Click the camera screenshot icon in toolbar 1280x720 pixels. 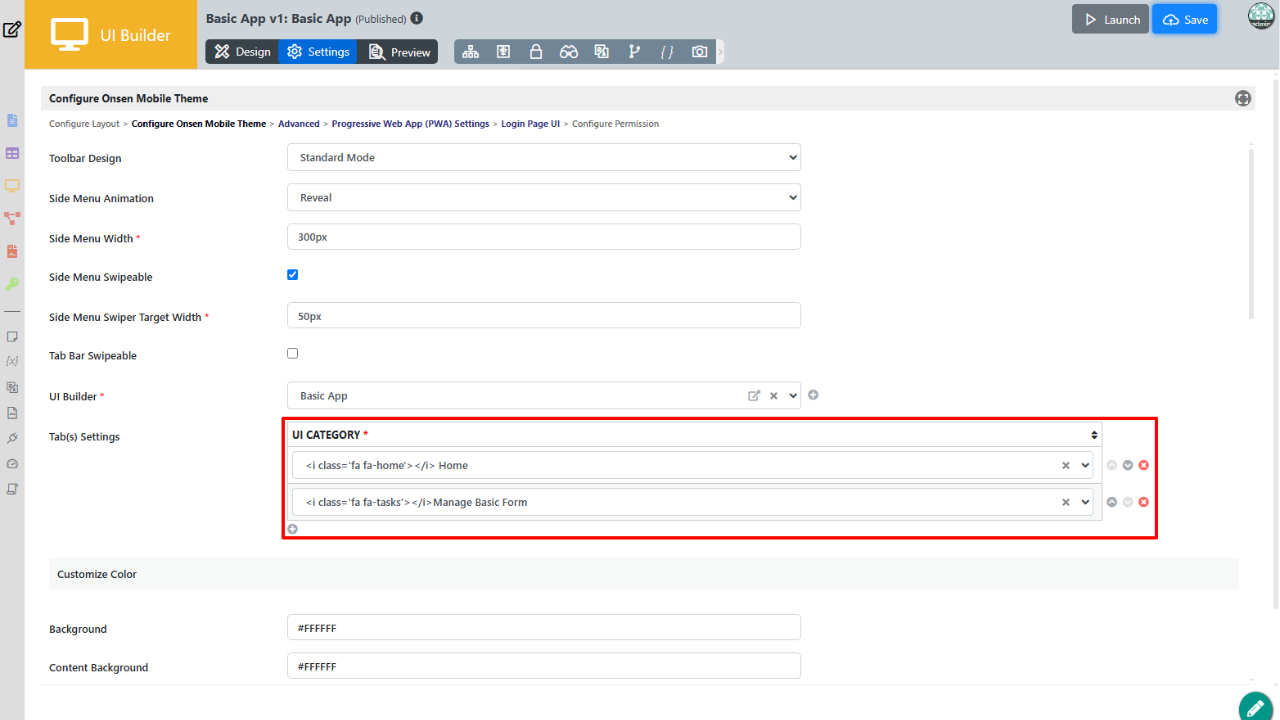coord(699,52)
